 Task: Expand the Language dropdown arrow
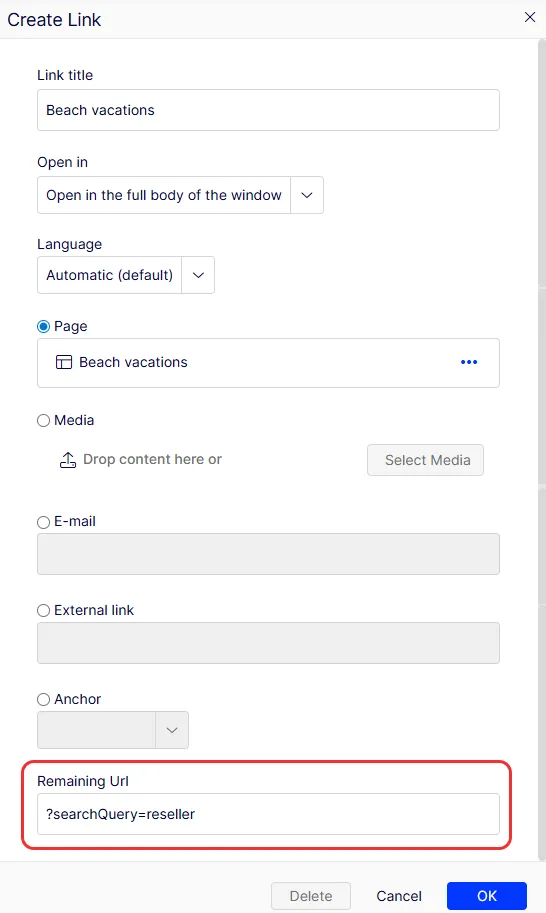pyautogui.click(x=198, y=275)
